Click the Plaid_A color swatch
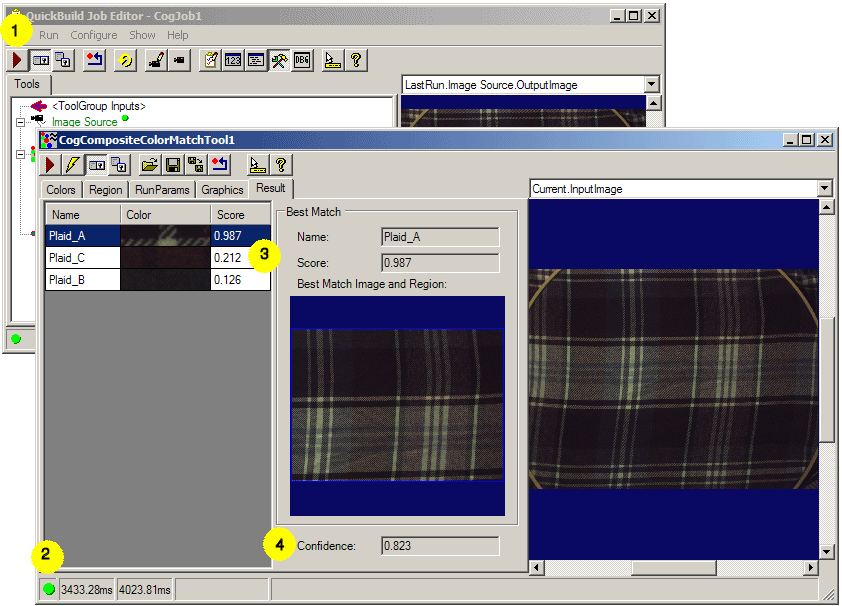The width and height of the screenshot is (842, 606). [165, 235]
